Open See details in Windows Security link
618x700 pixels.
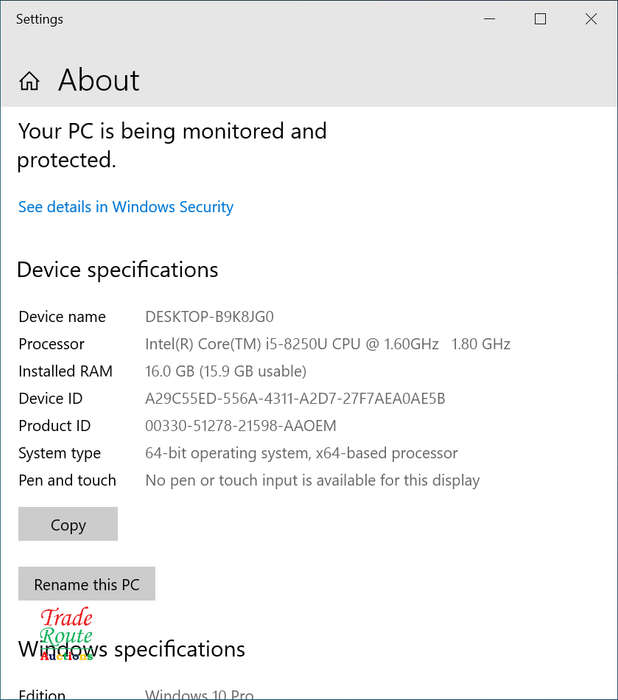point(125,207)
